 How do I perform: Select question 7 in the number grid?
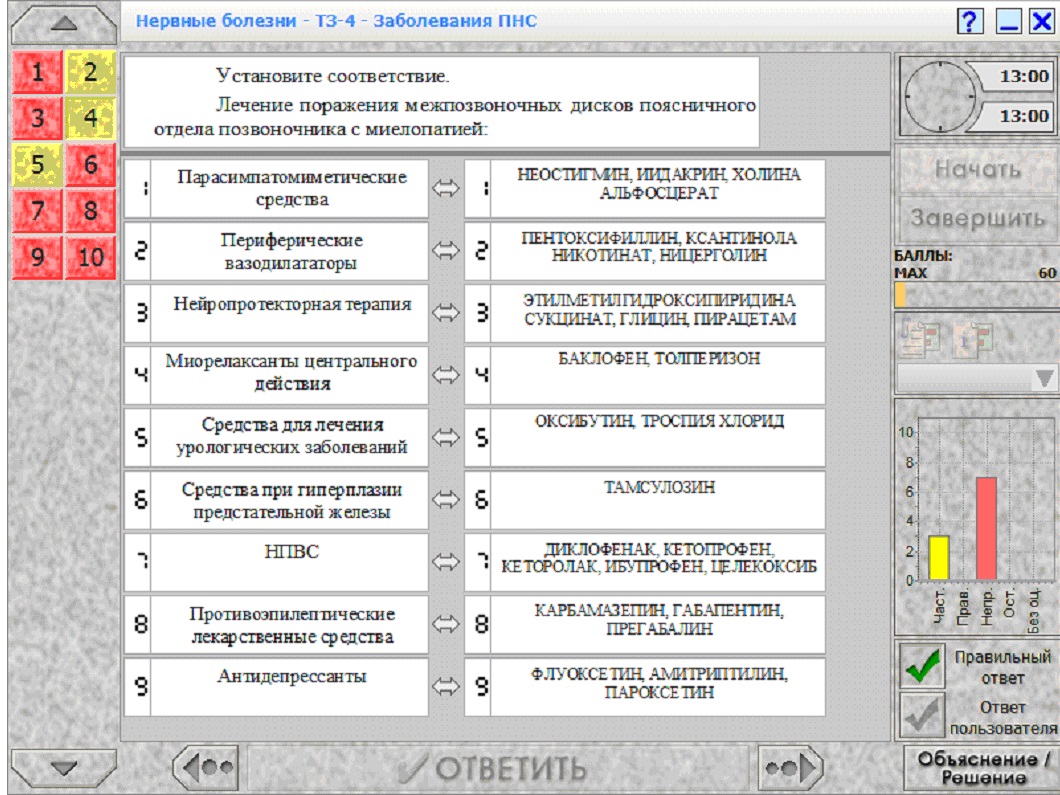[x=37, y=211]
